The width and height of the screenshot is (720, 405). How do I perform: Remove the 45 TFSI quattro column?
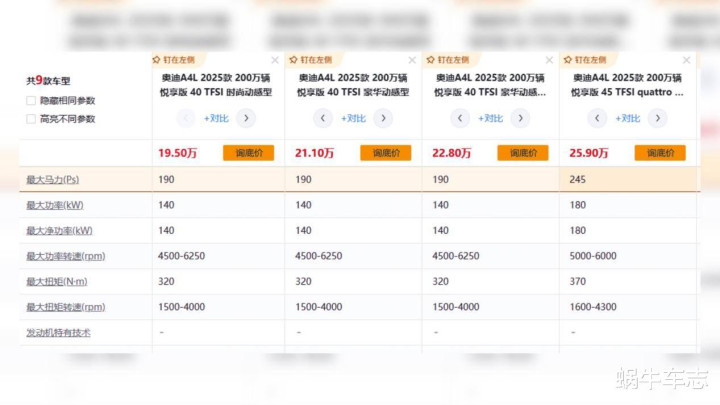point(686,60)
